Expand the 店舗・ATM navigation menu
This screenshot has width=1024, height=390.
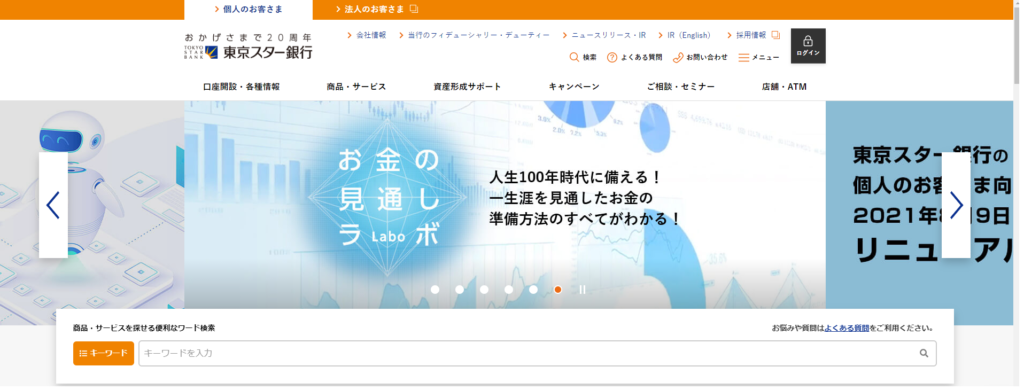[784, 87]
